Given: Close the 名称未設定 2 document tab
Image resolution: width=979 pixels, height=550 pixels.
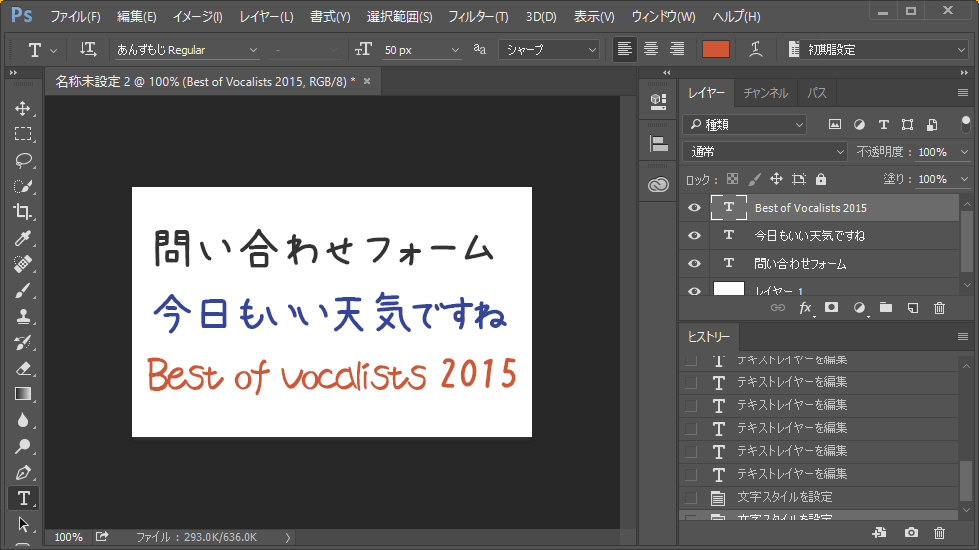Looking at the screenshot, I should click(x=367, y=81).
